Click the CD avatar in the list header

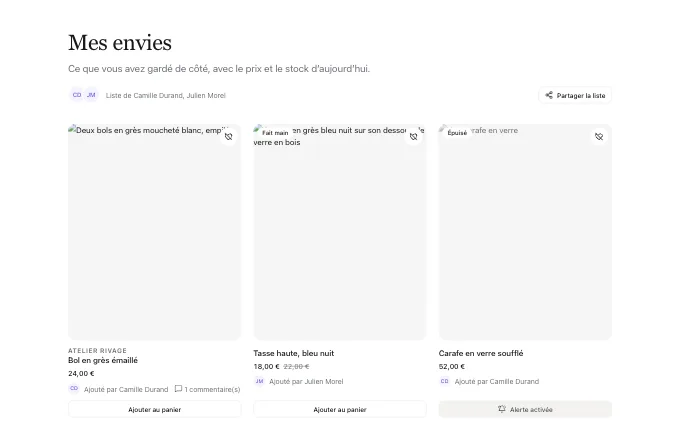click(x=77, y=95)
